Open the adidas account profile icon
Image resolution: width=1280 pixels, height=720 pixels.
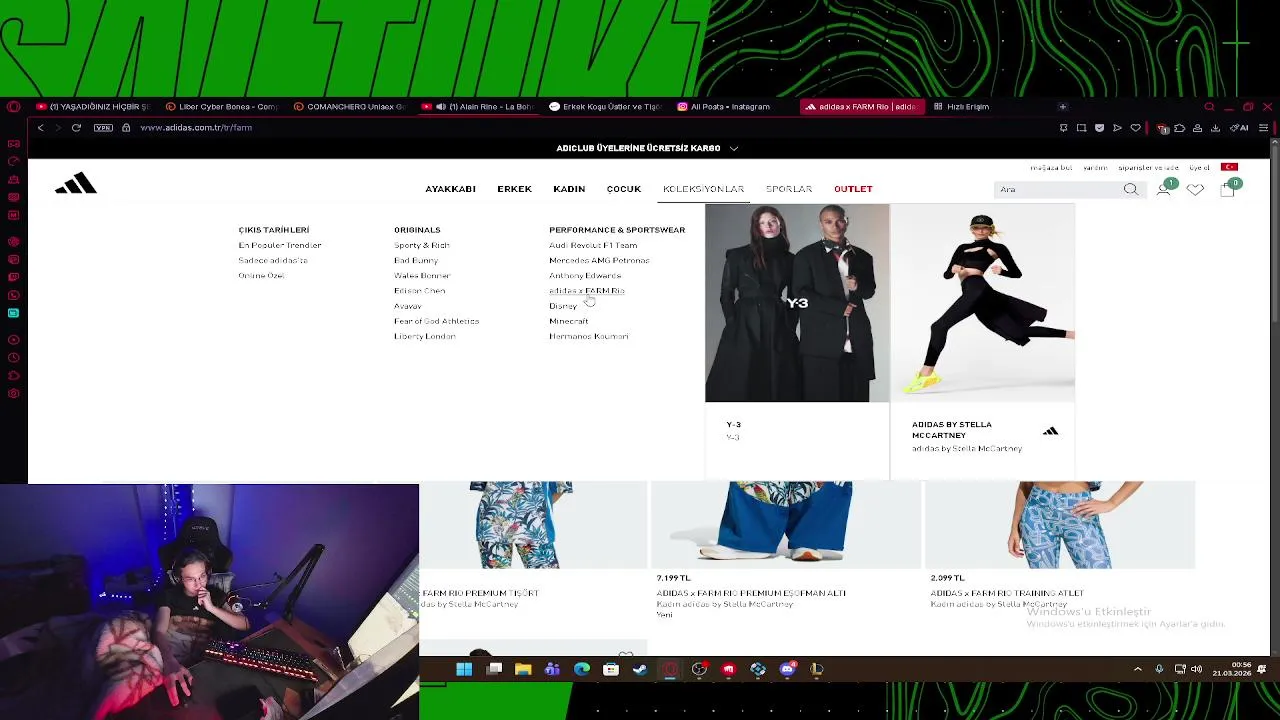tap(1163, 189)
